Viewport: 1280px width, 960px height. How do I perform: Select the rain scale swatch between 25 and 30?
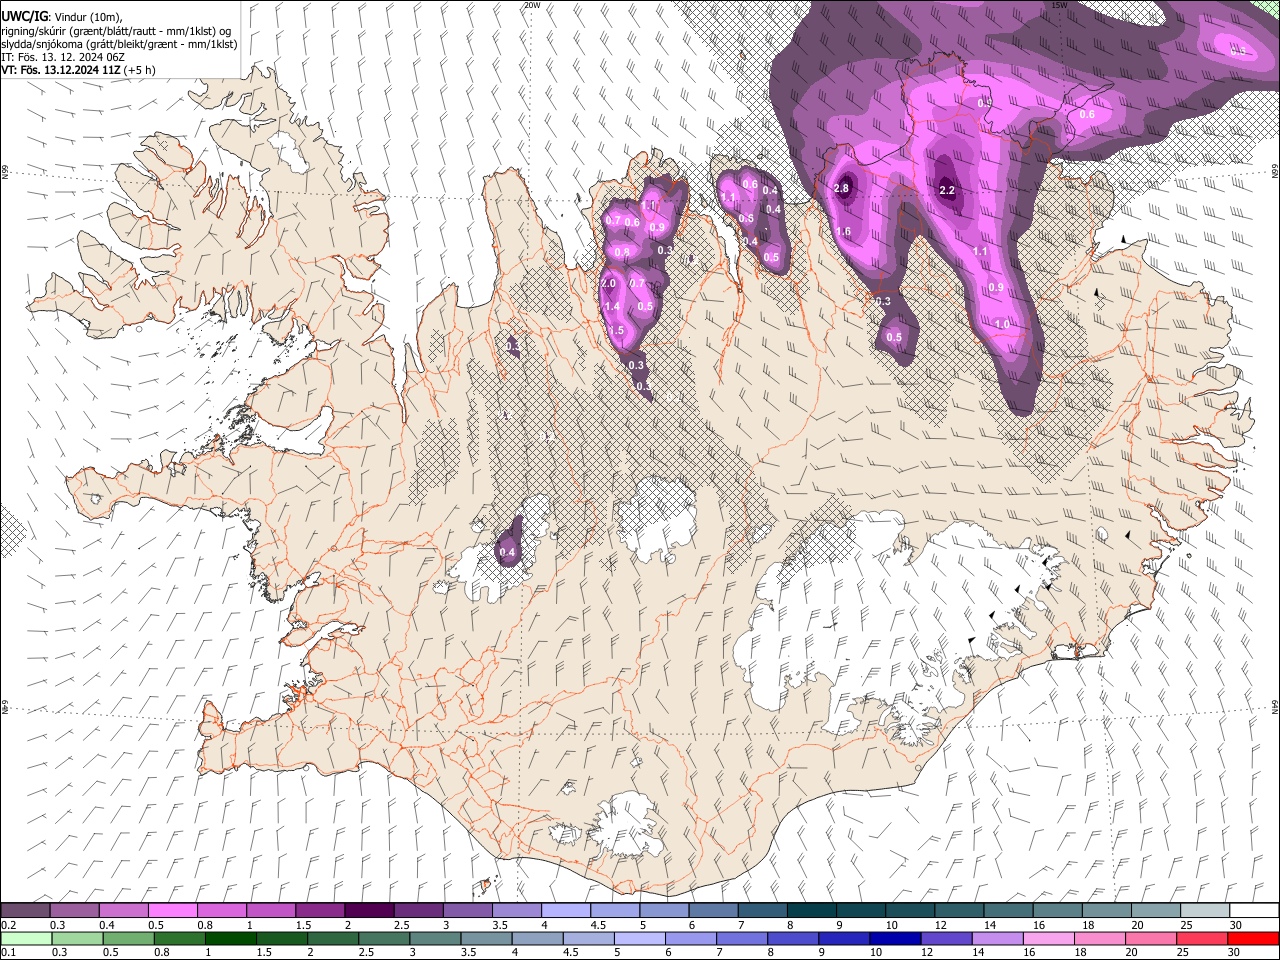(1202, 938)
